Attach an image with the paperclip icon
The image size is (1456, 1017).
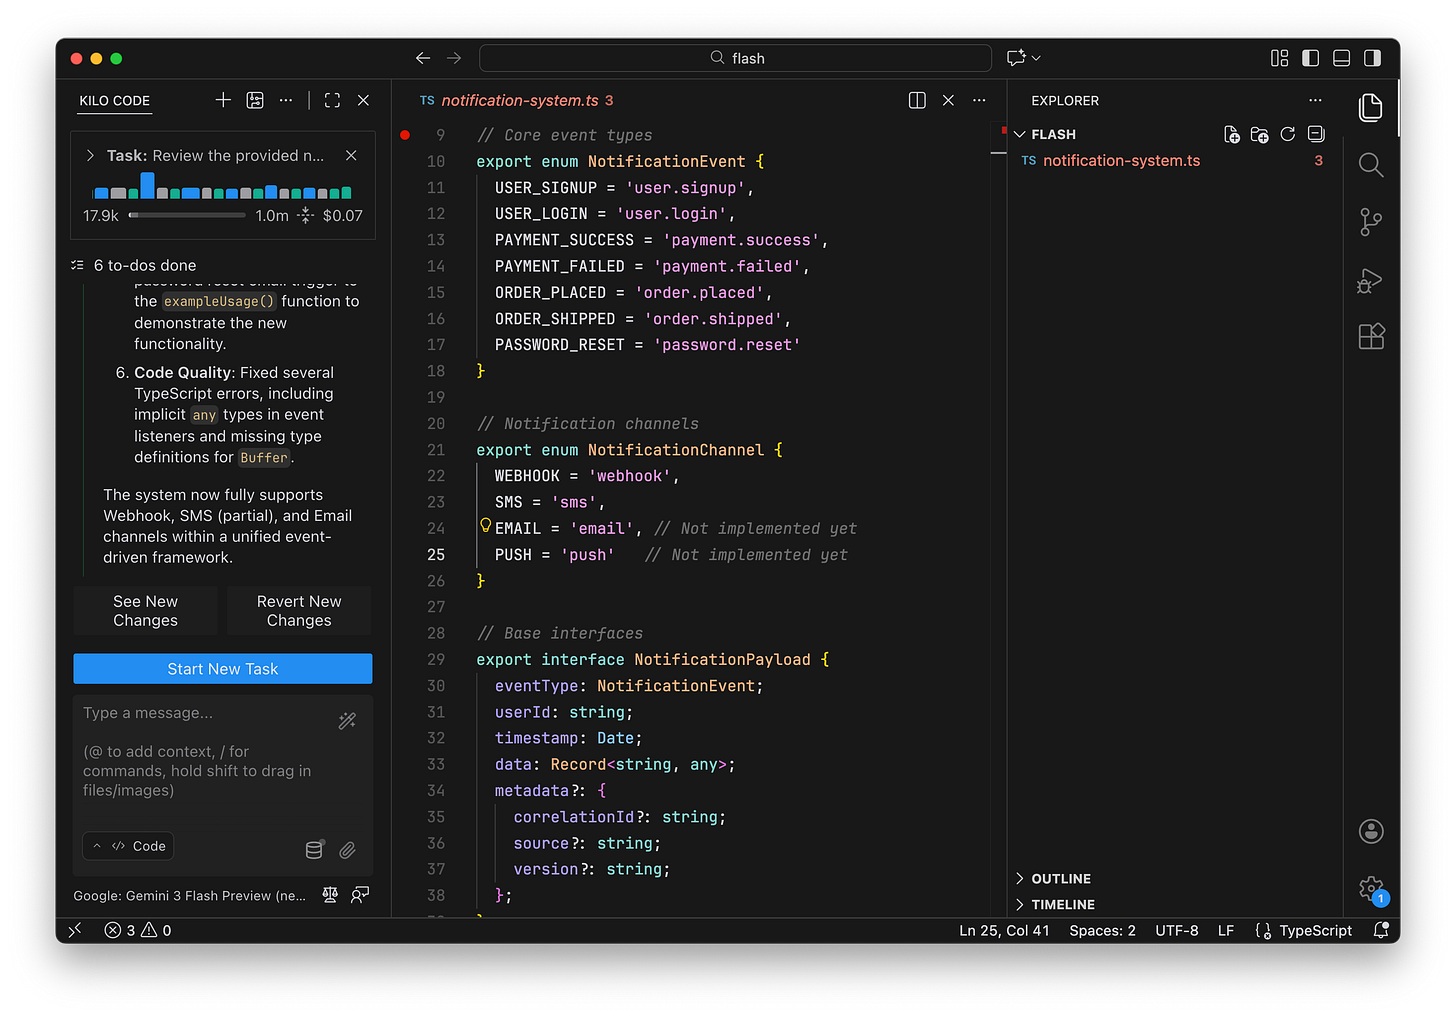(347, 850)
